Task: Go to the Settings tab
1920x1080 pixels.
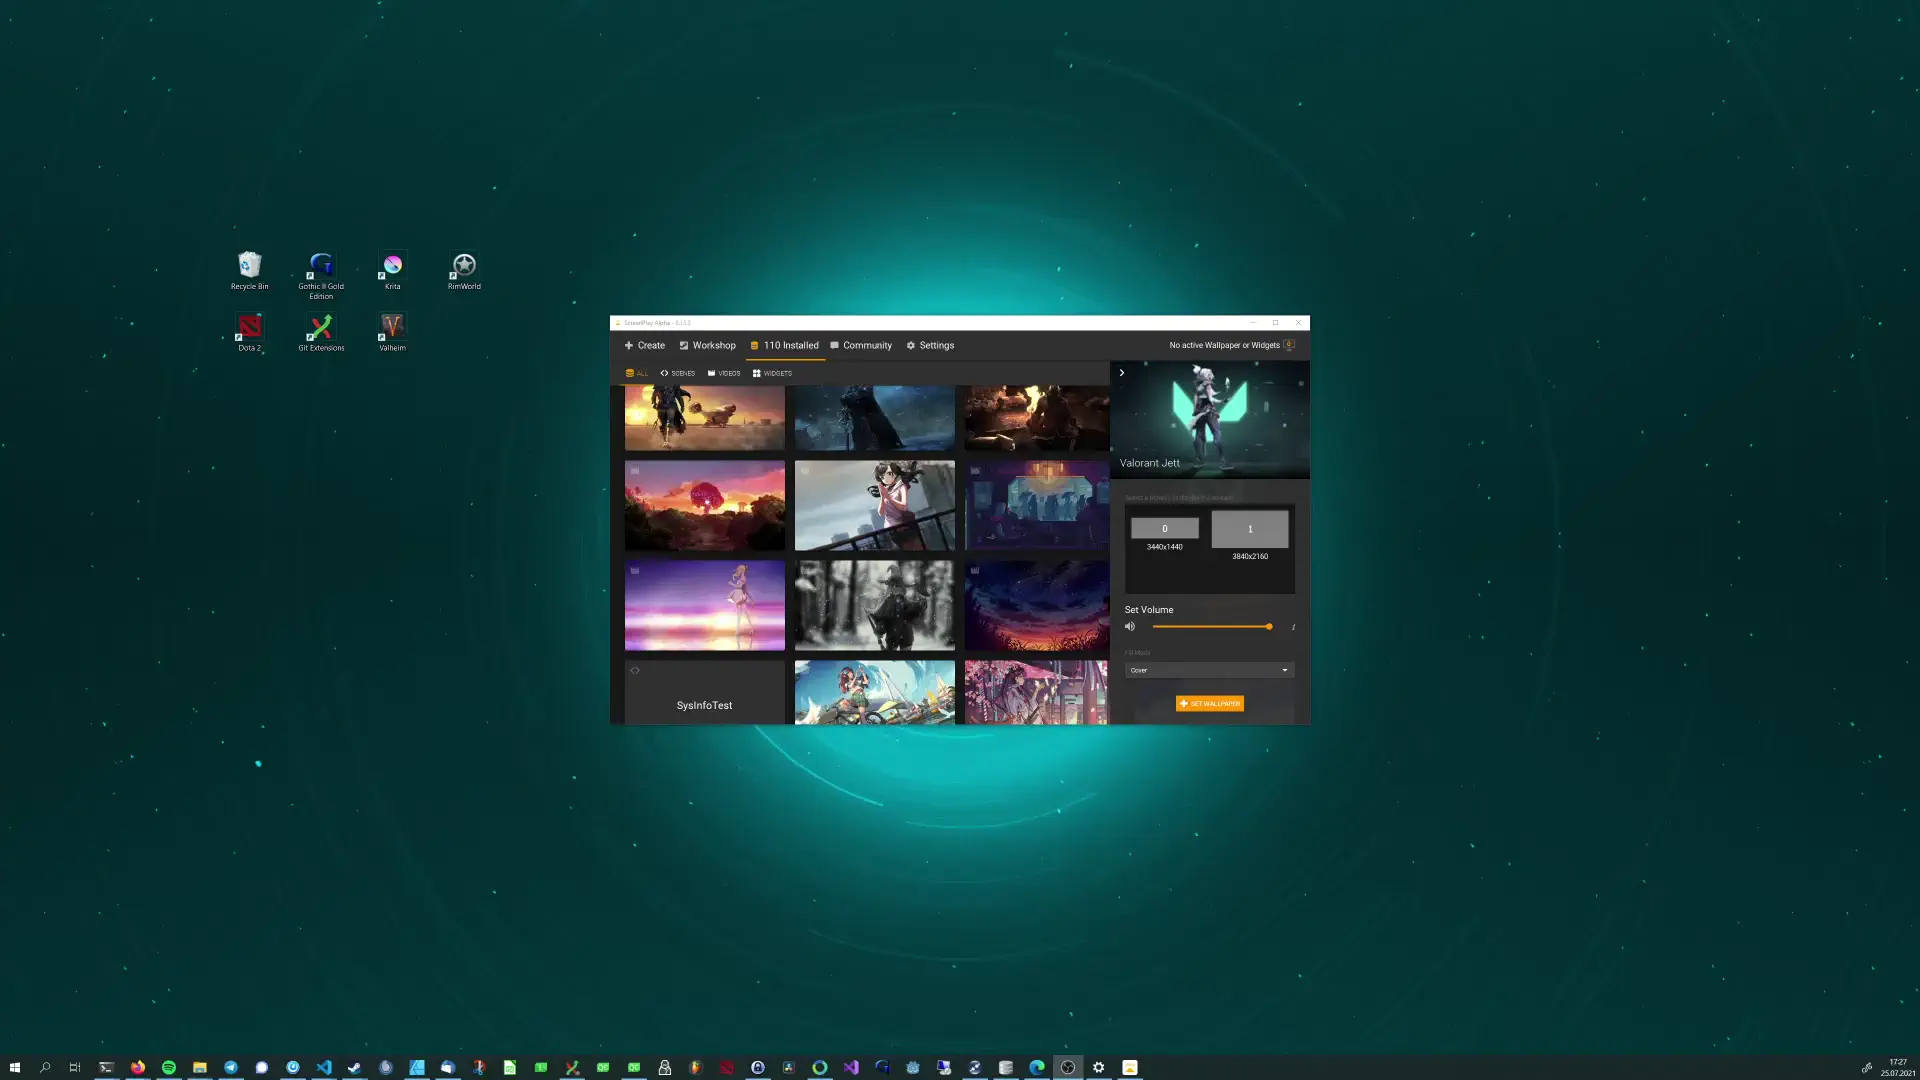Action: [930, 345]
